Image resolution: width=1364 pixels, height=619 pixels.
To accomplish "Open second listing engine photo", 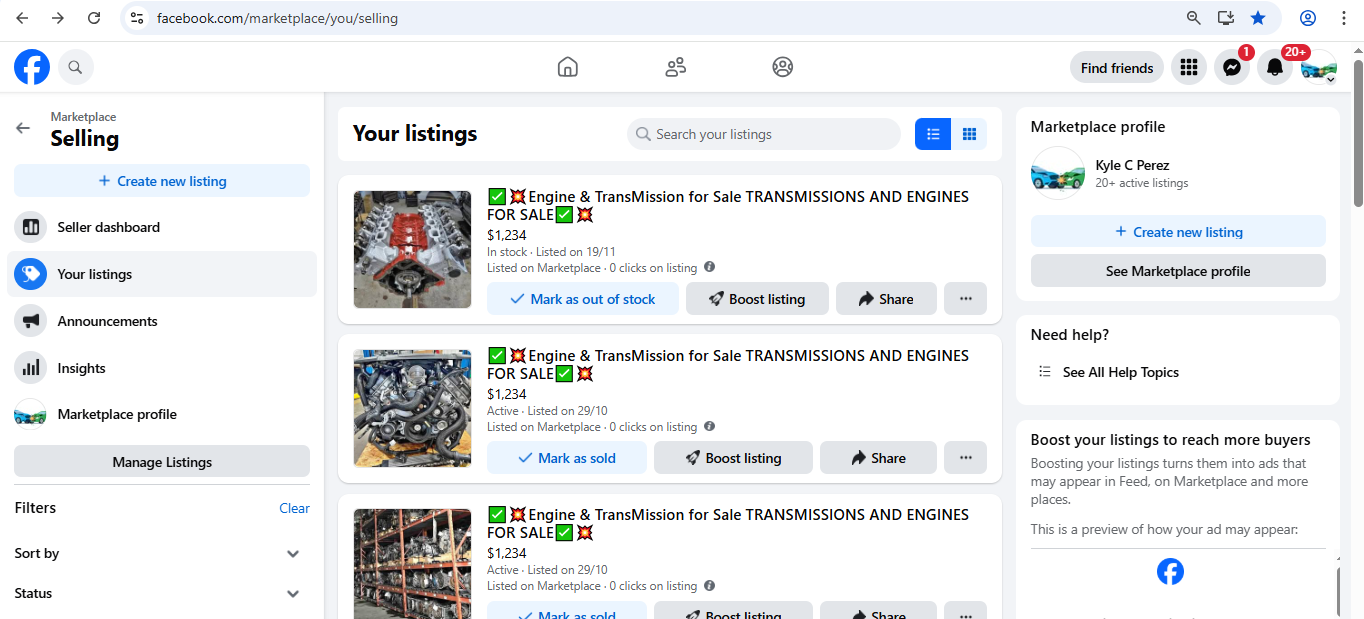I will coord(412,408).
